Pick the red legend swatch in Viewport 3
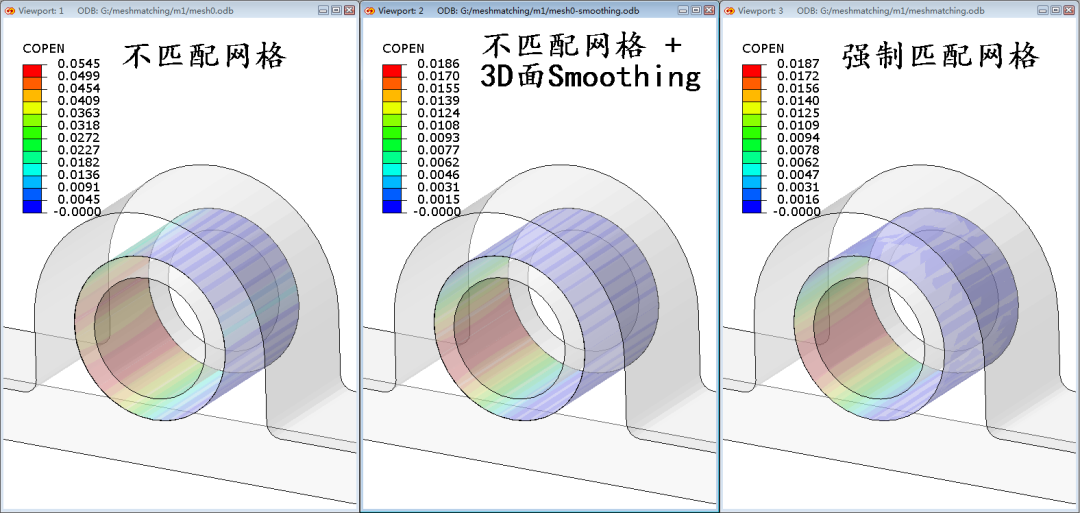 pos(751,70)
